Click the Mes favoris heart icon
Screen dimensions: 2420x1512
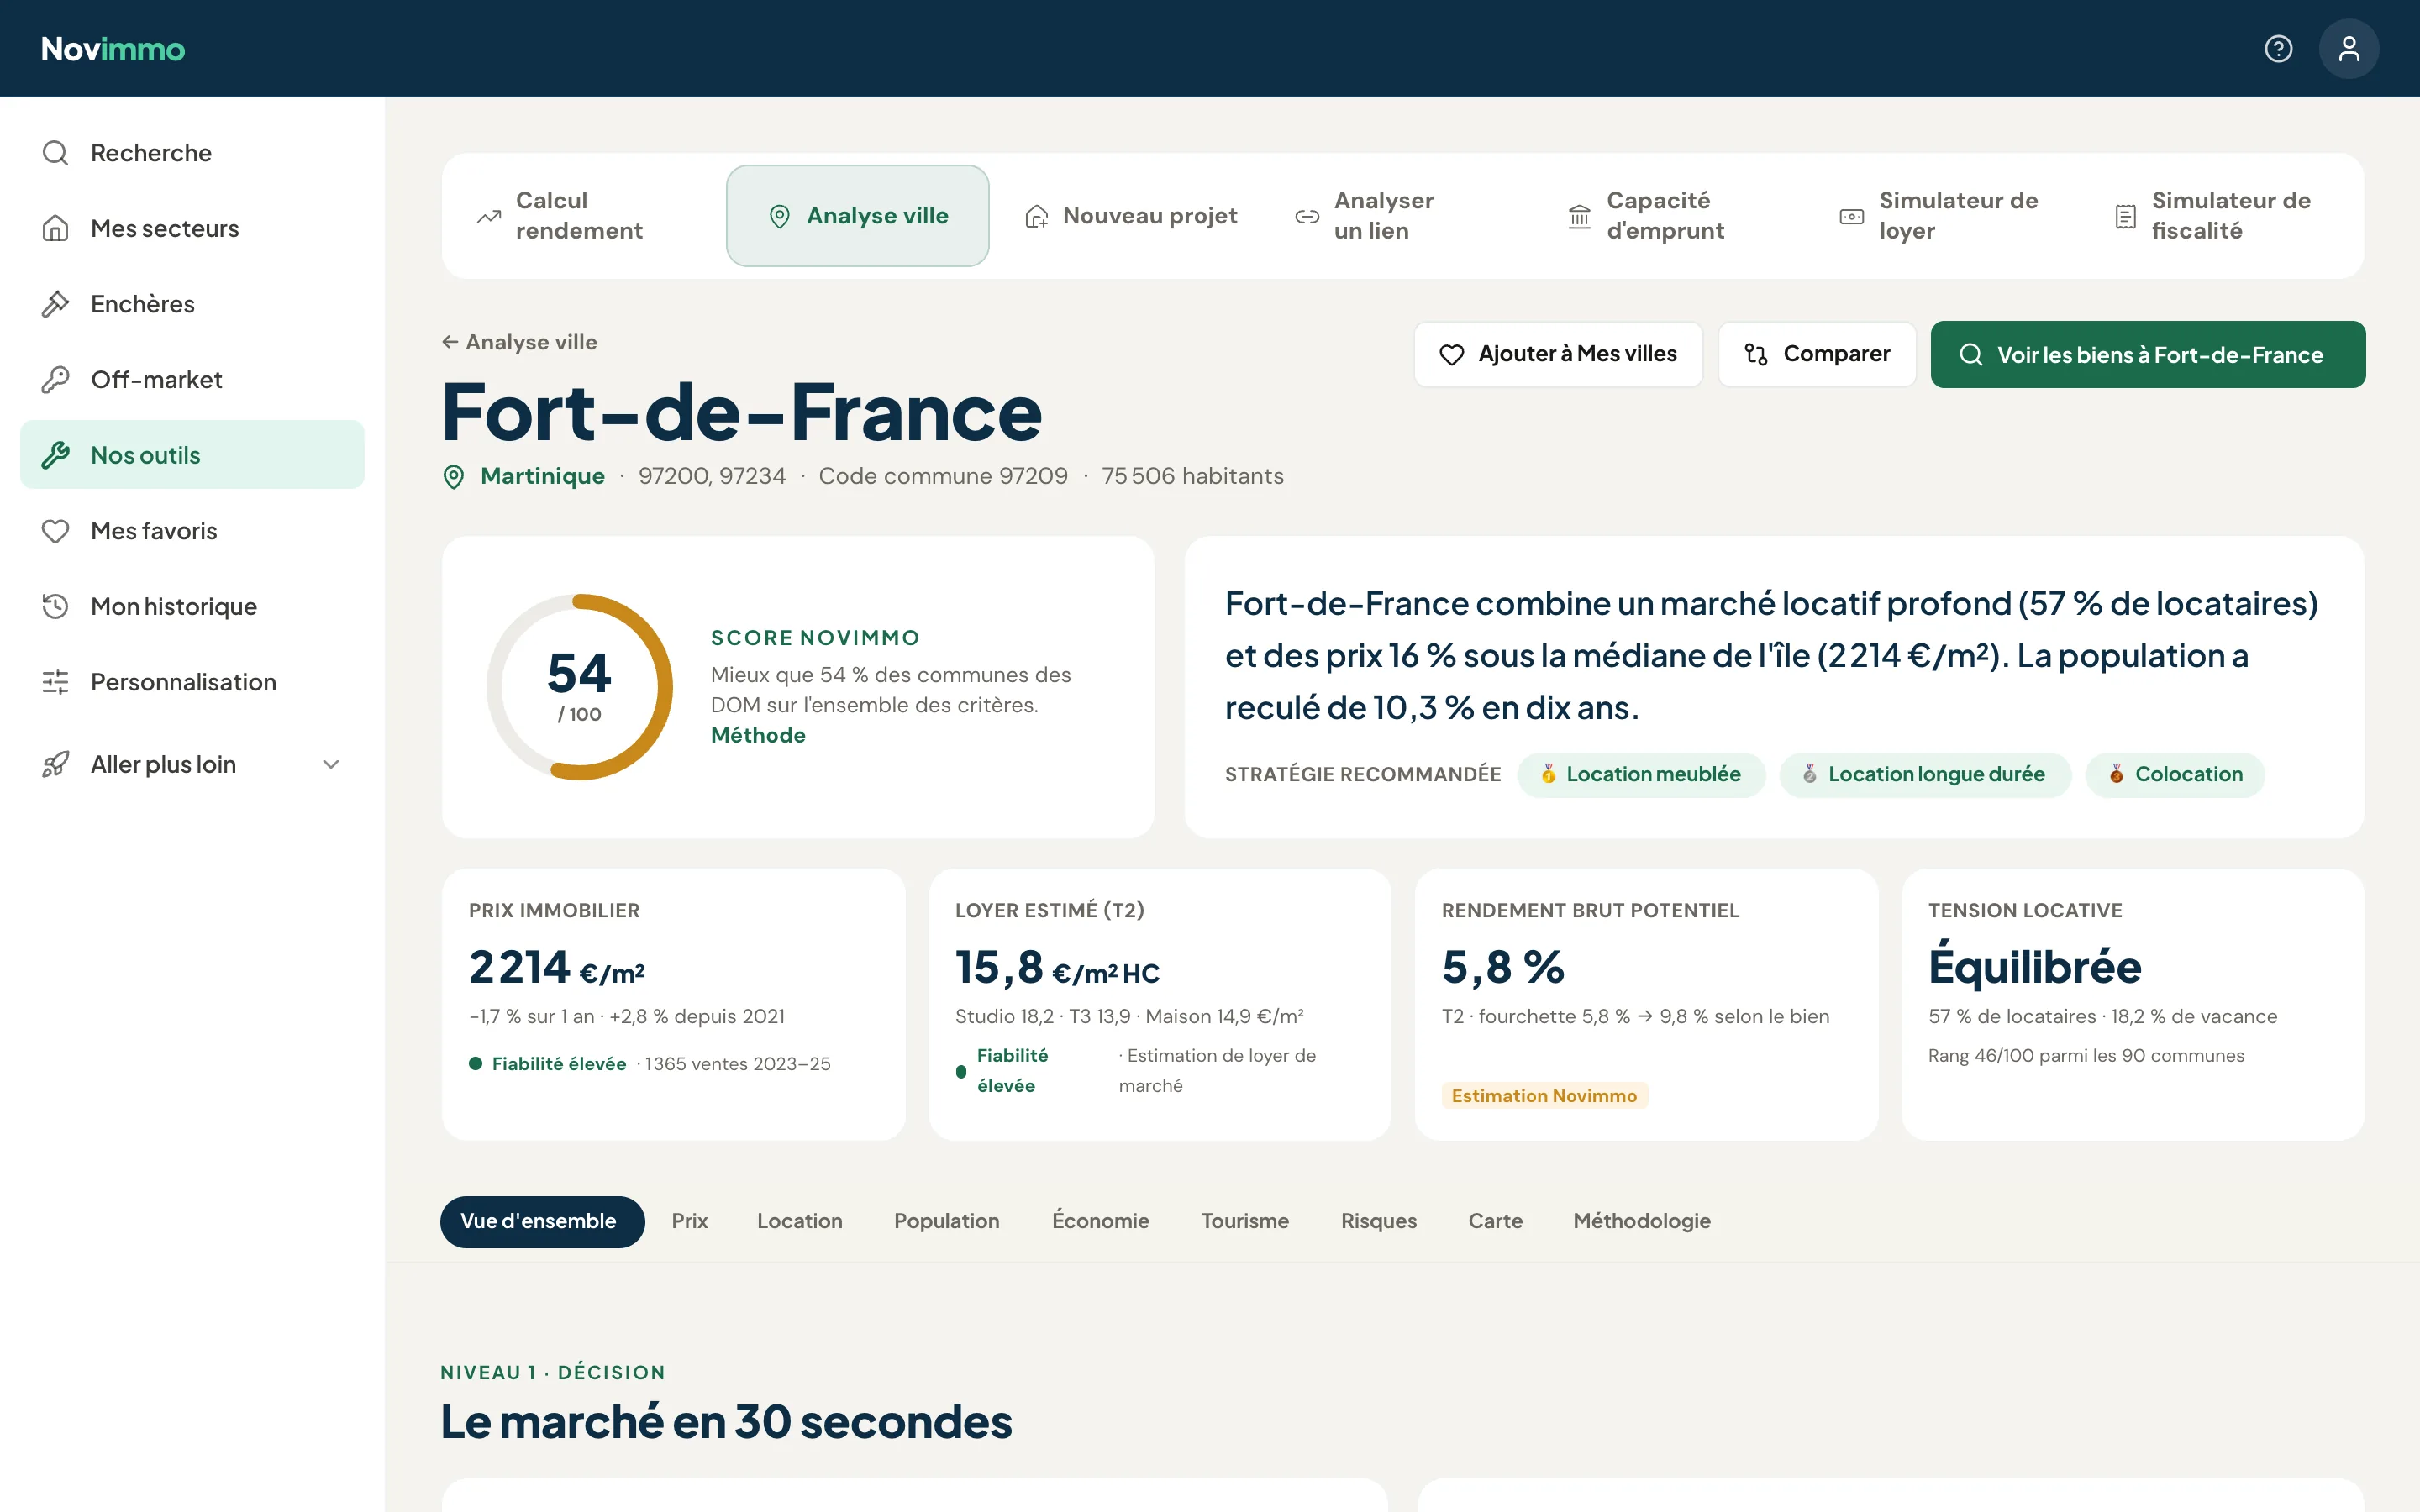coord(55,531)
